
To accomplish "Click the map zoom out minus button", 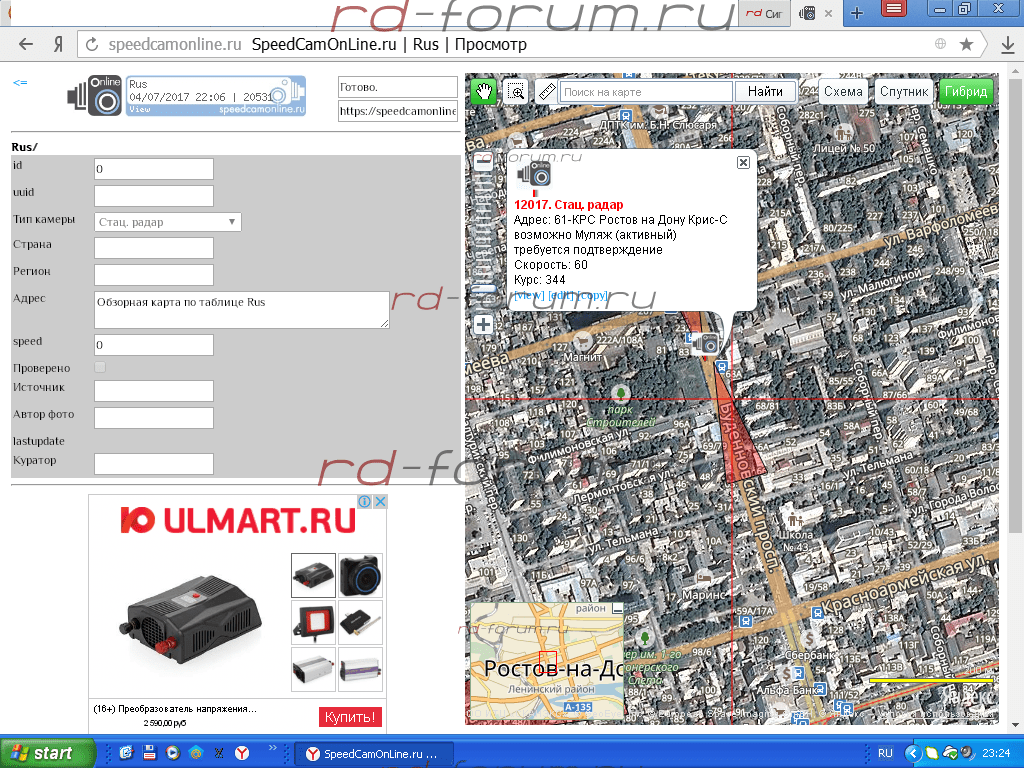I will (x=483, y=160).
